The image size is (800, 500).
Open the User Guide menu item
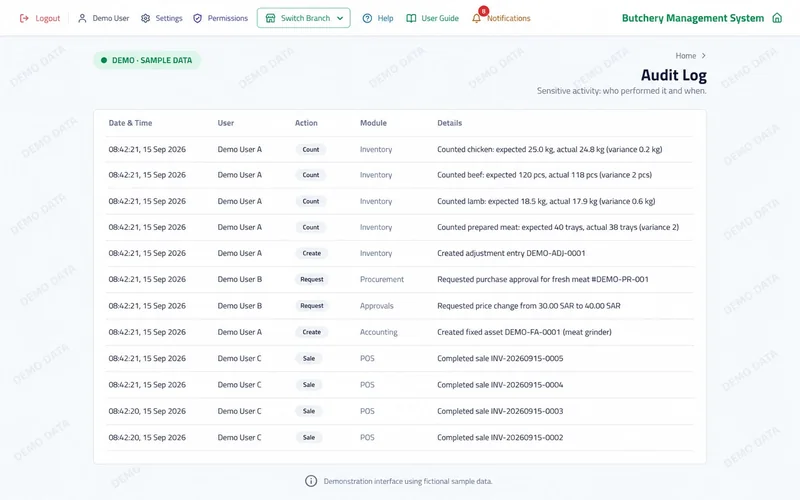(x=433, y=18)
